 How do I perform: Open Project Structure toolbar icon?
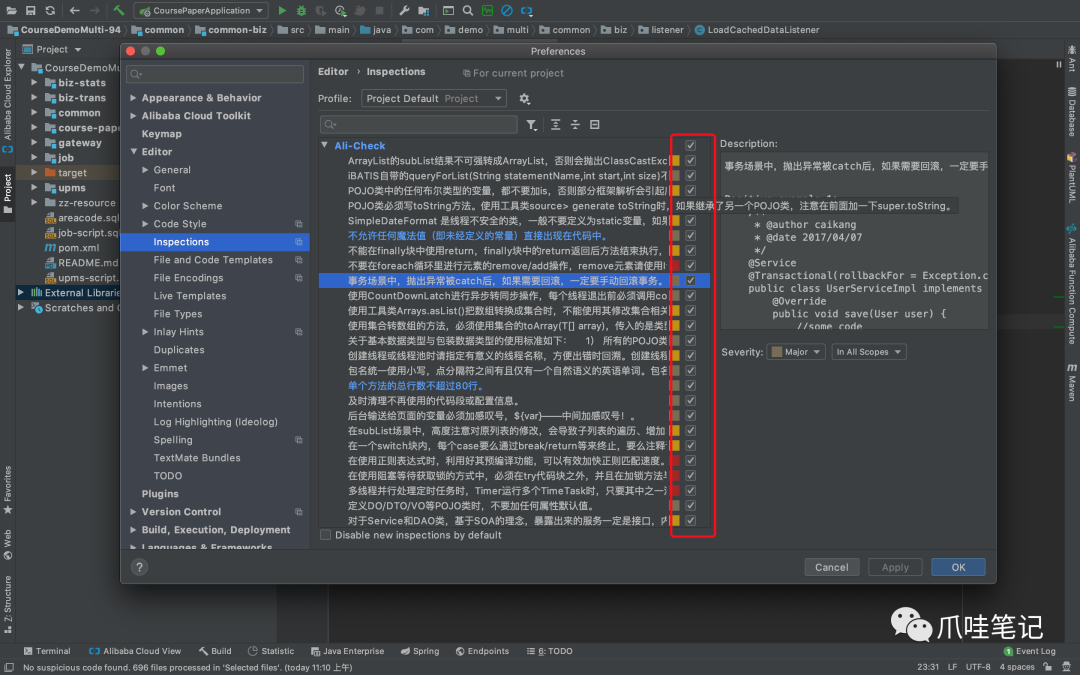424,10
